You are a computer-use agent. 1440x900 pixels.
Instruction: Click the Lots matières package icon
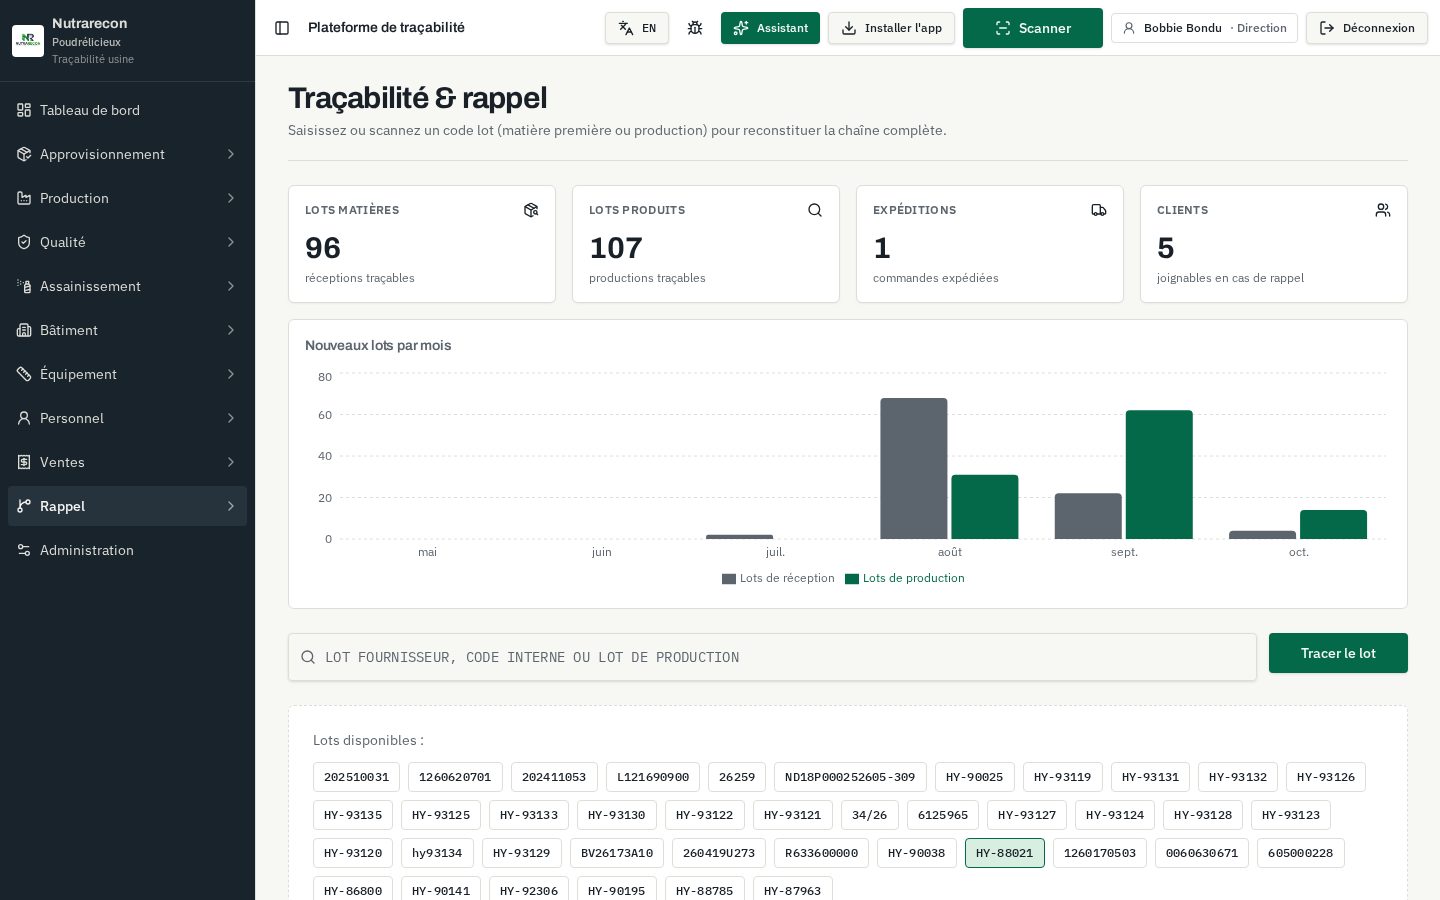[x=531, y=210]
